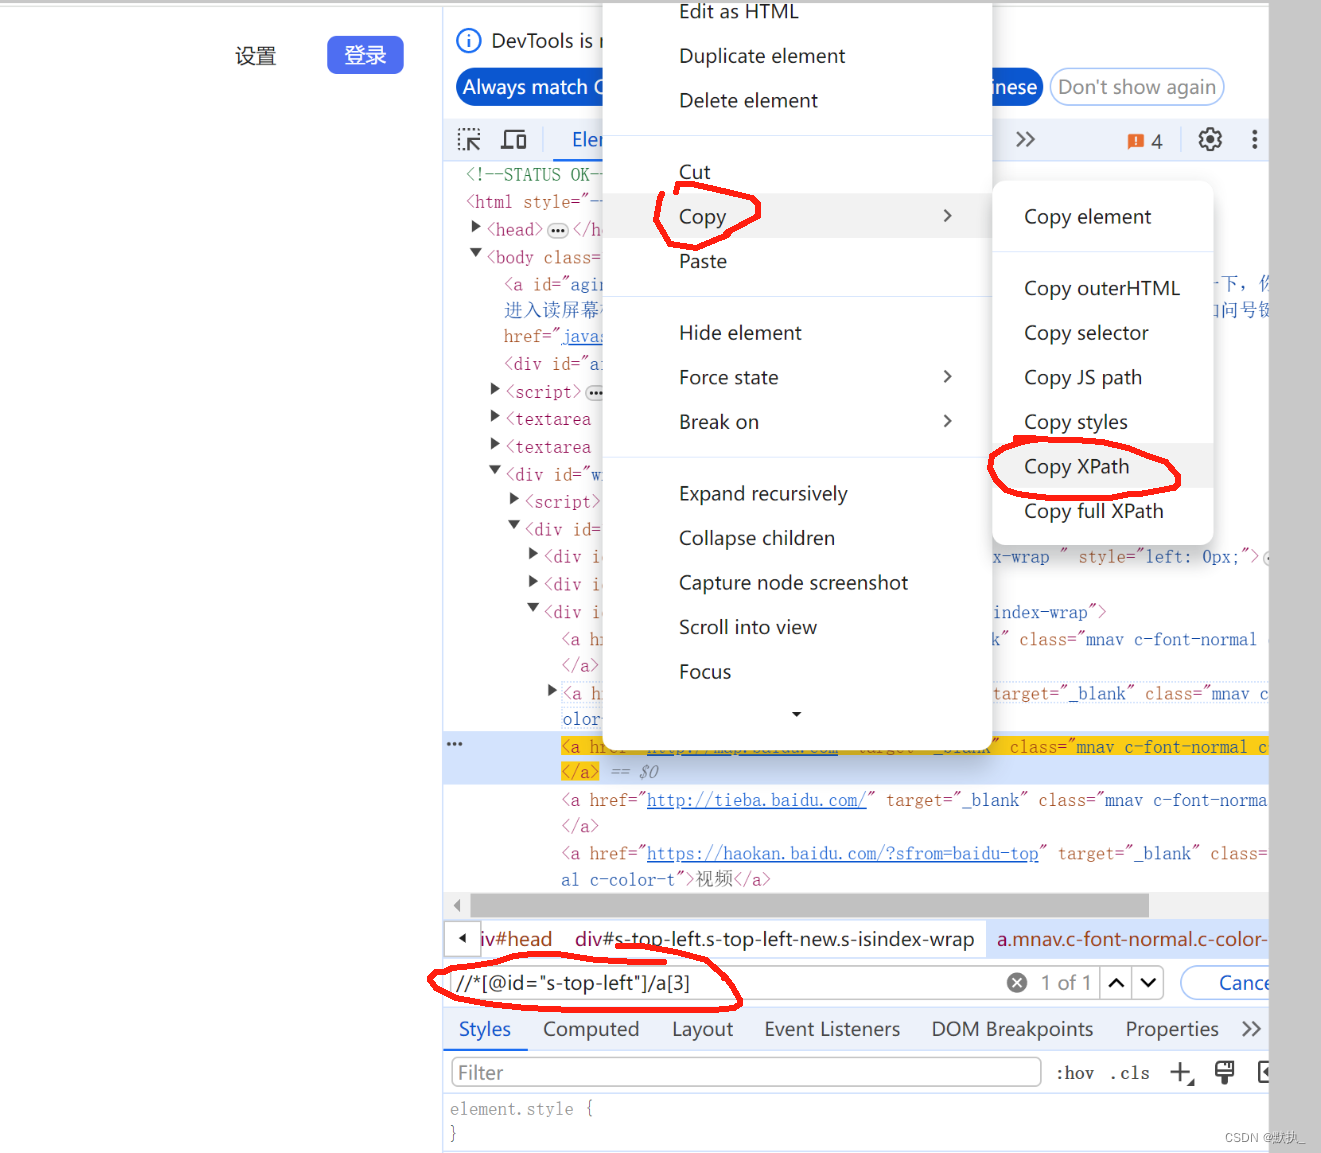This screenshot has width=1321, height=1153.
Task: Choose Copy styles option
Action: (x=1102, y=422)
